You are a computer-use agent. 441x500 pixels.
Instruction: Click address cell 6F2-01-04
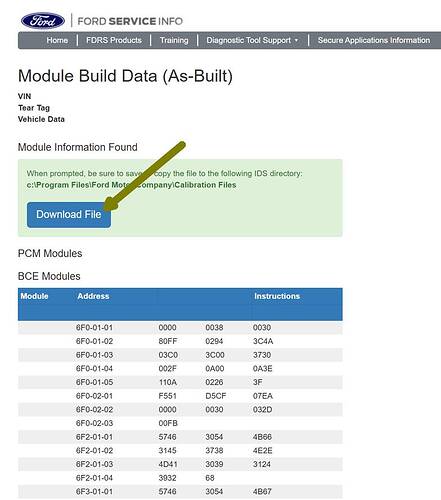(94, 478)
